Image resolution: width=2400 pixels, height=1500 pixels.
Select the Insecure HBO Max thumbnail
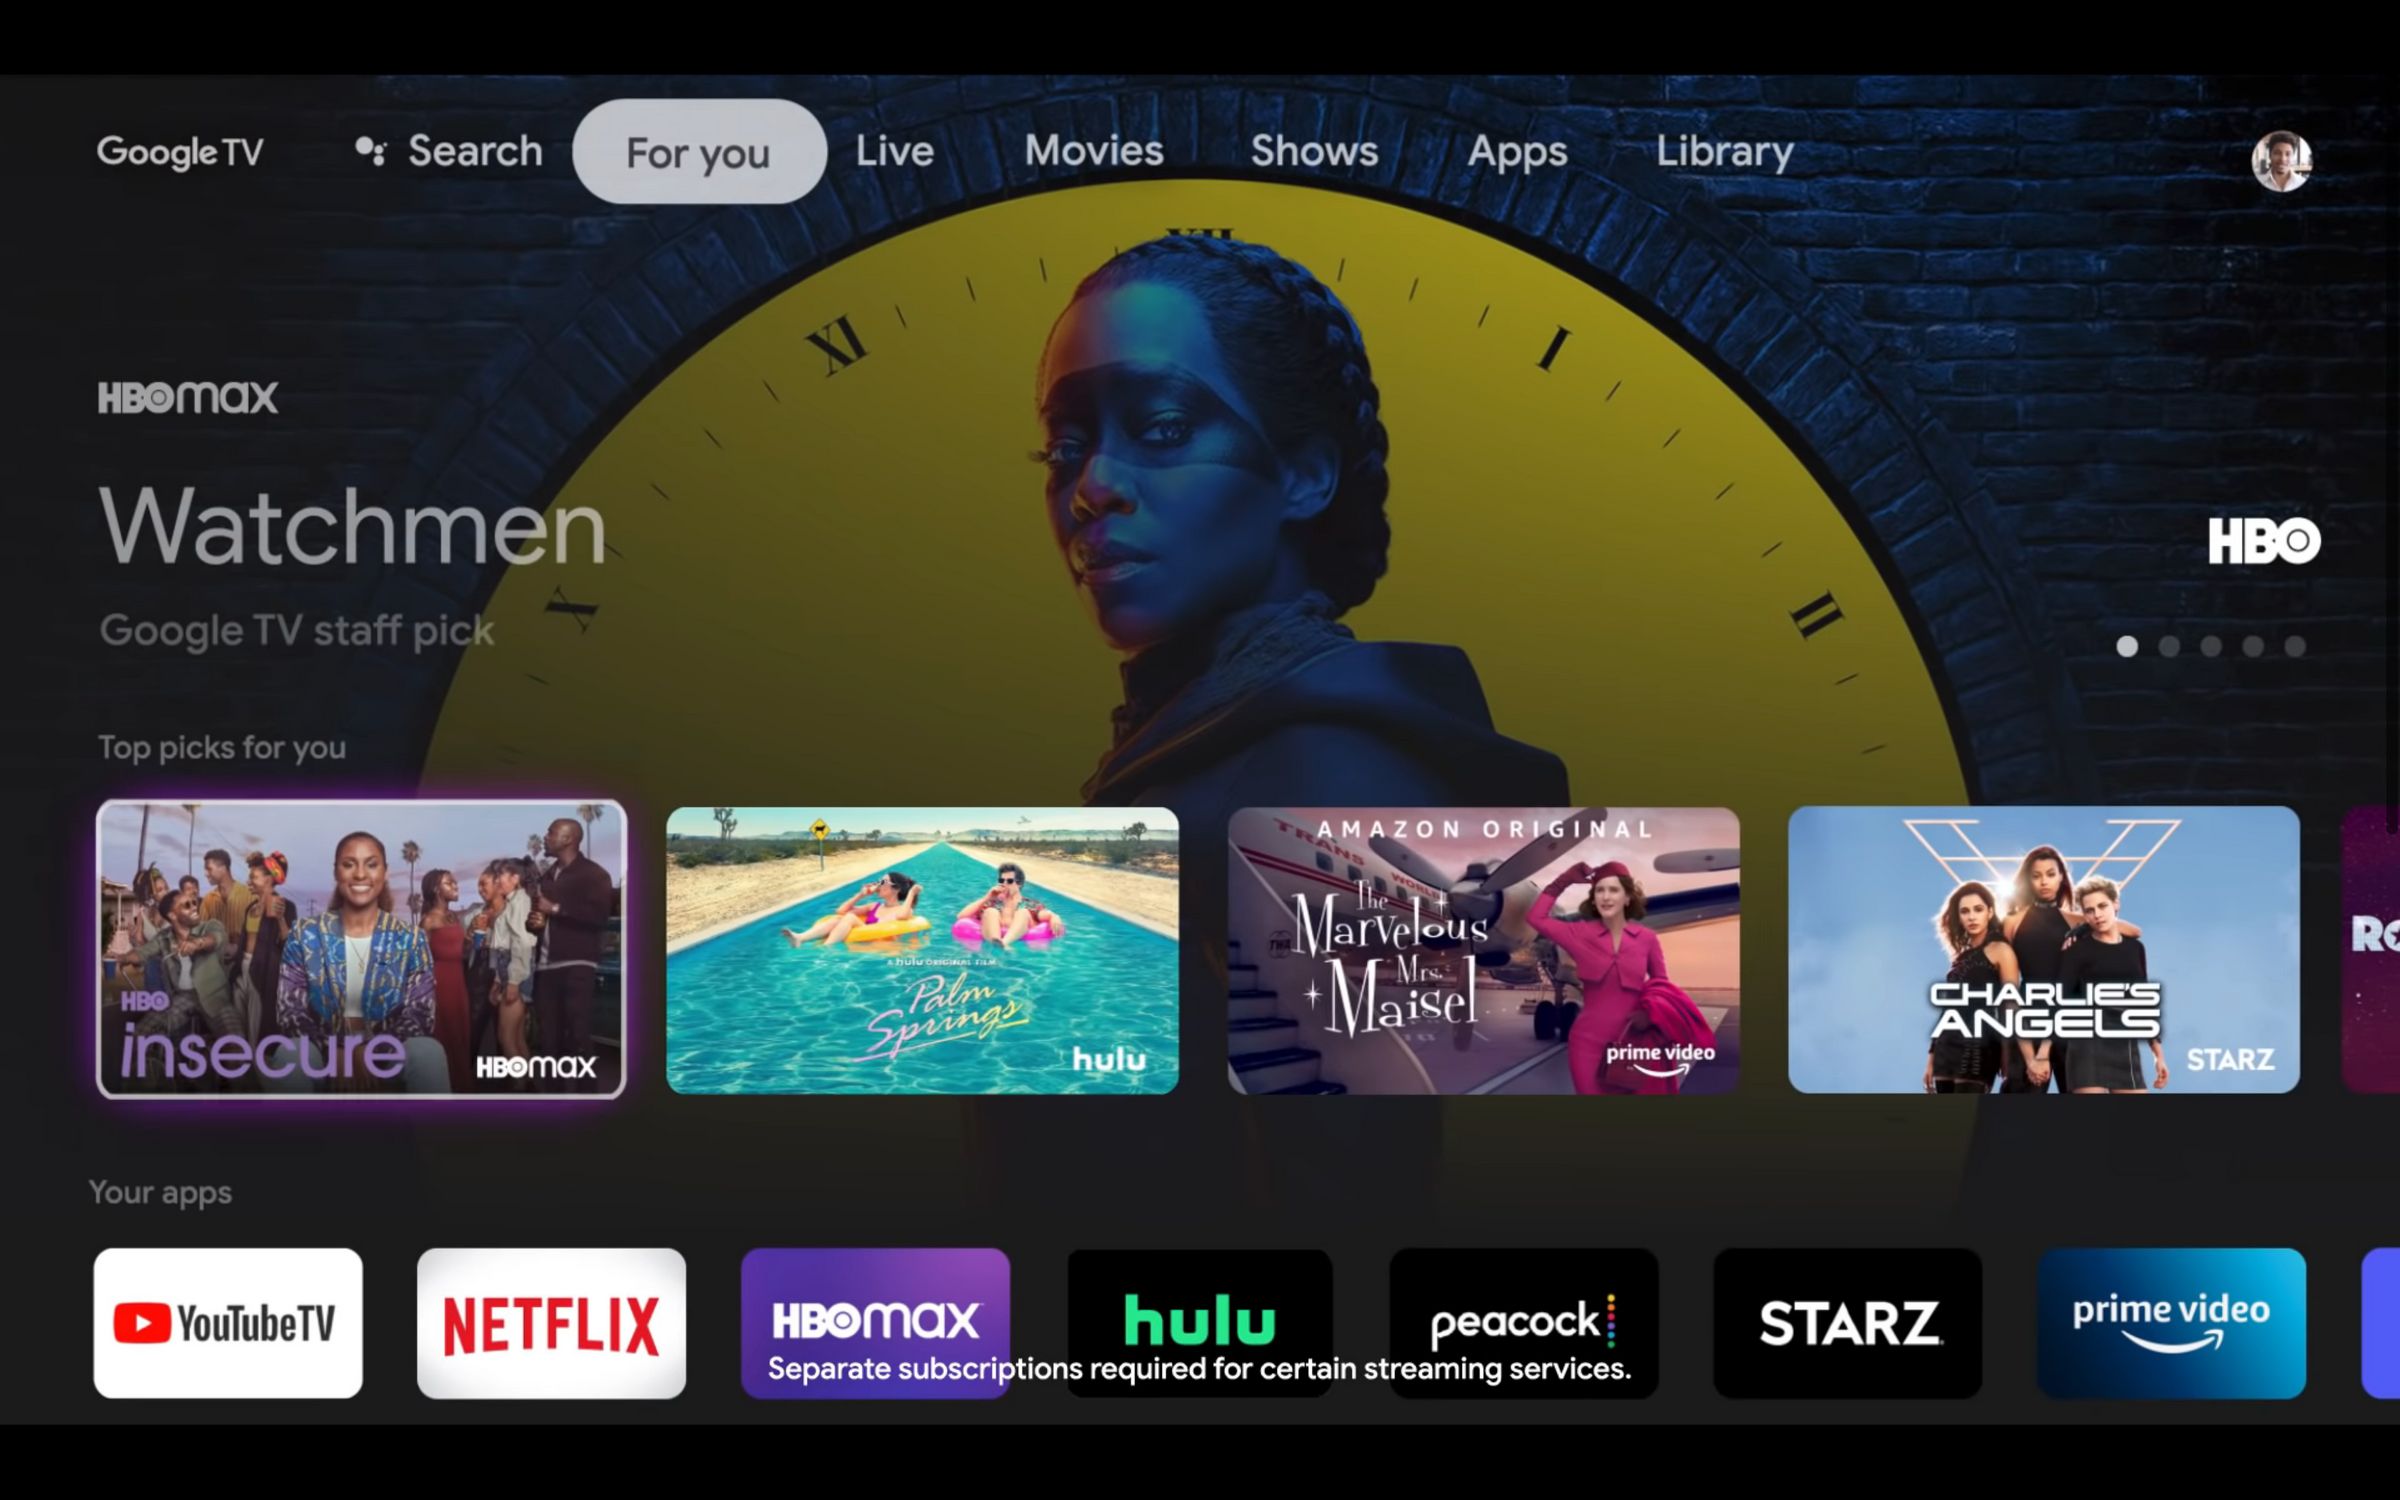click(359, 949)
